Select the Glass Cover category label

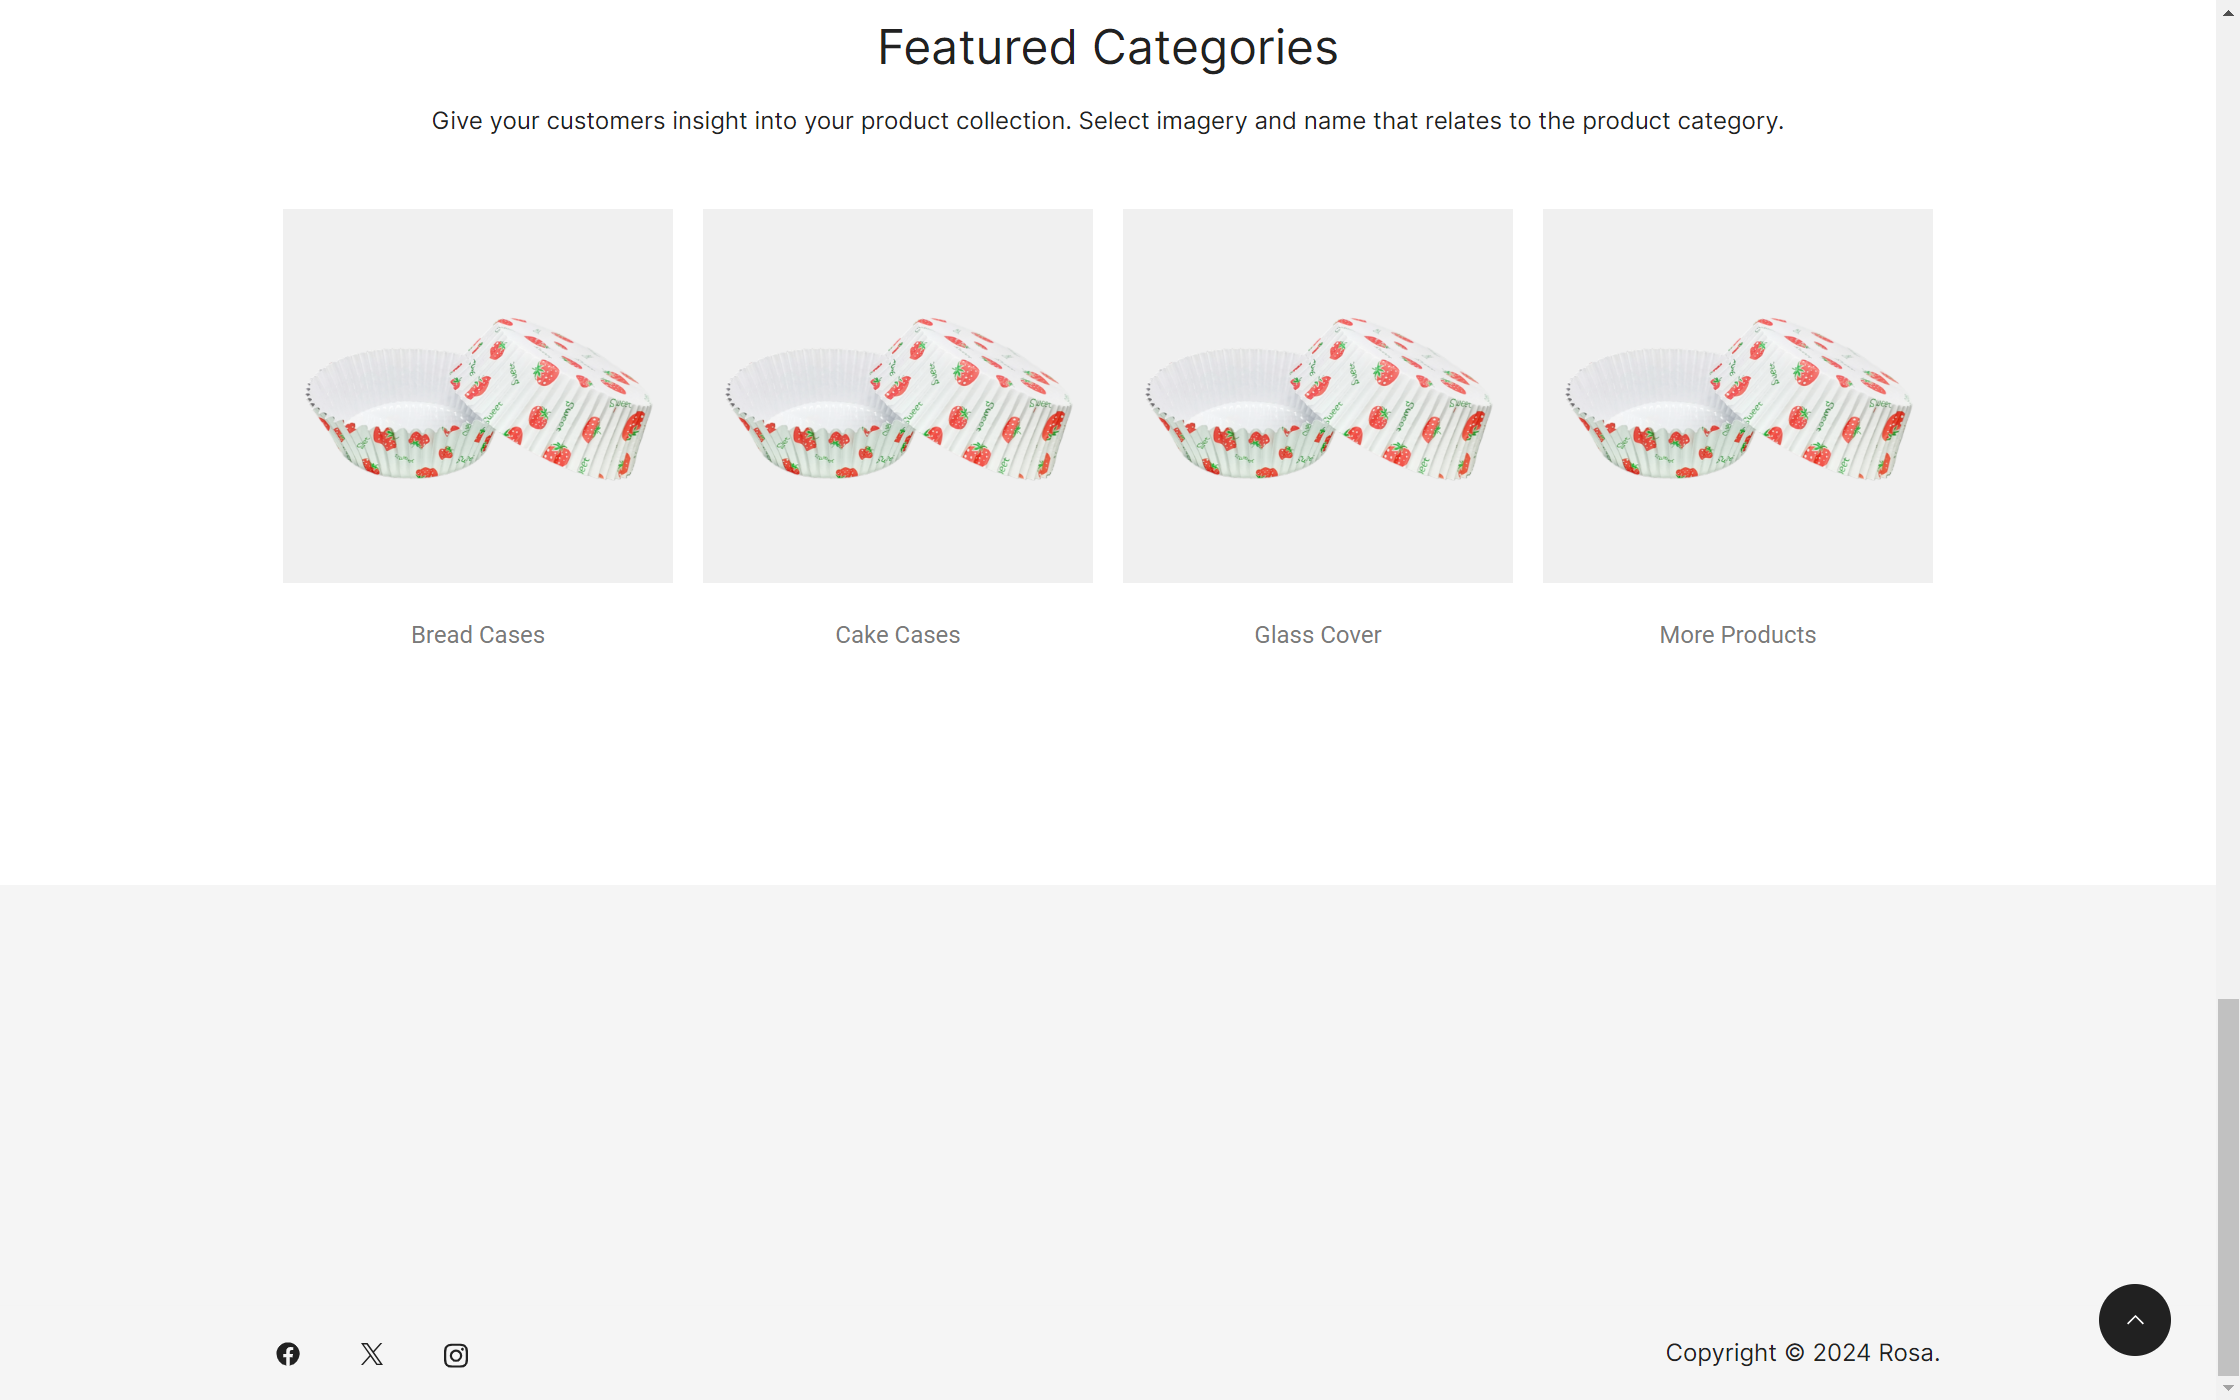point(1318,635)
